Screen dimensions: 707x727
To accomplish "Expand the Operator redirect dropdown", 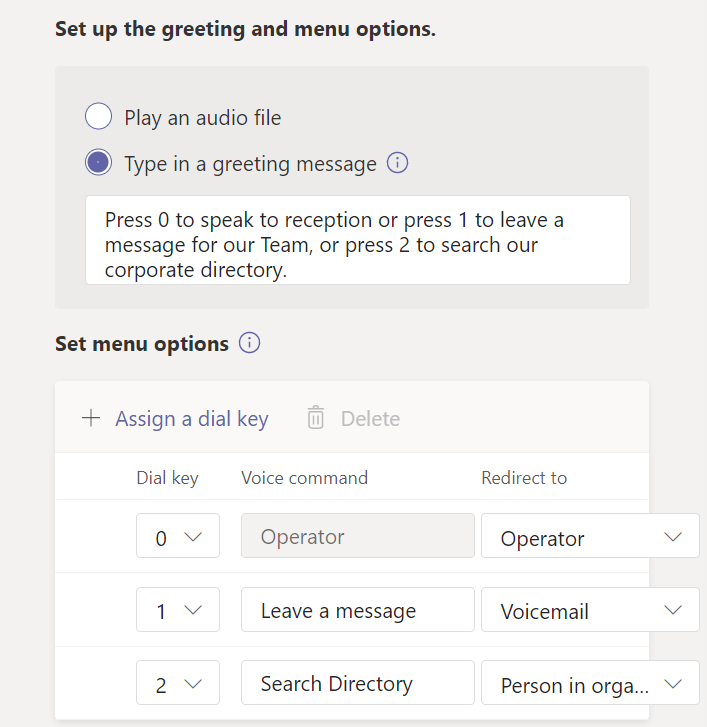I will (590, 538).
